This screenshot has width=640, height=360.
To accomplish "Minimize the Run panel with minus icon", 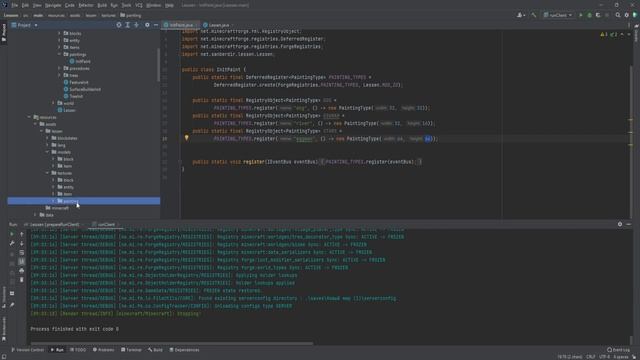I will click(x=629, y=224).
